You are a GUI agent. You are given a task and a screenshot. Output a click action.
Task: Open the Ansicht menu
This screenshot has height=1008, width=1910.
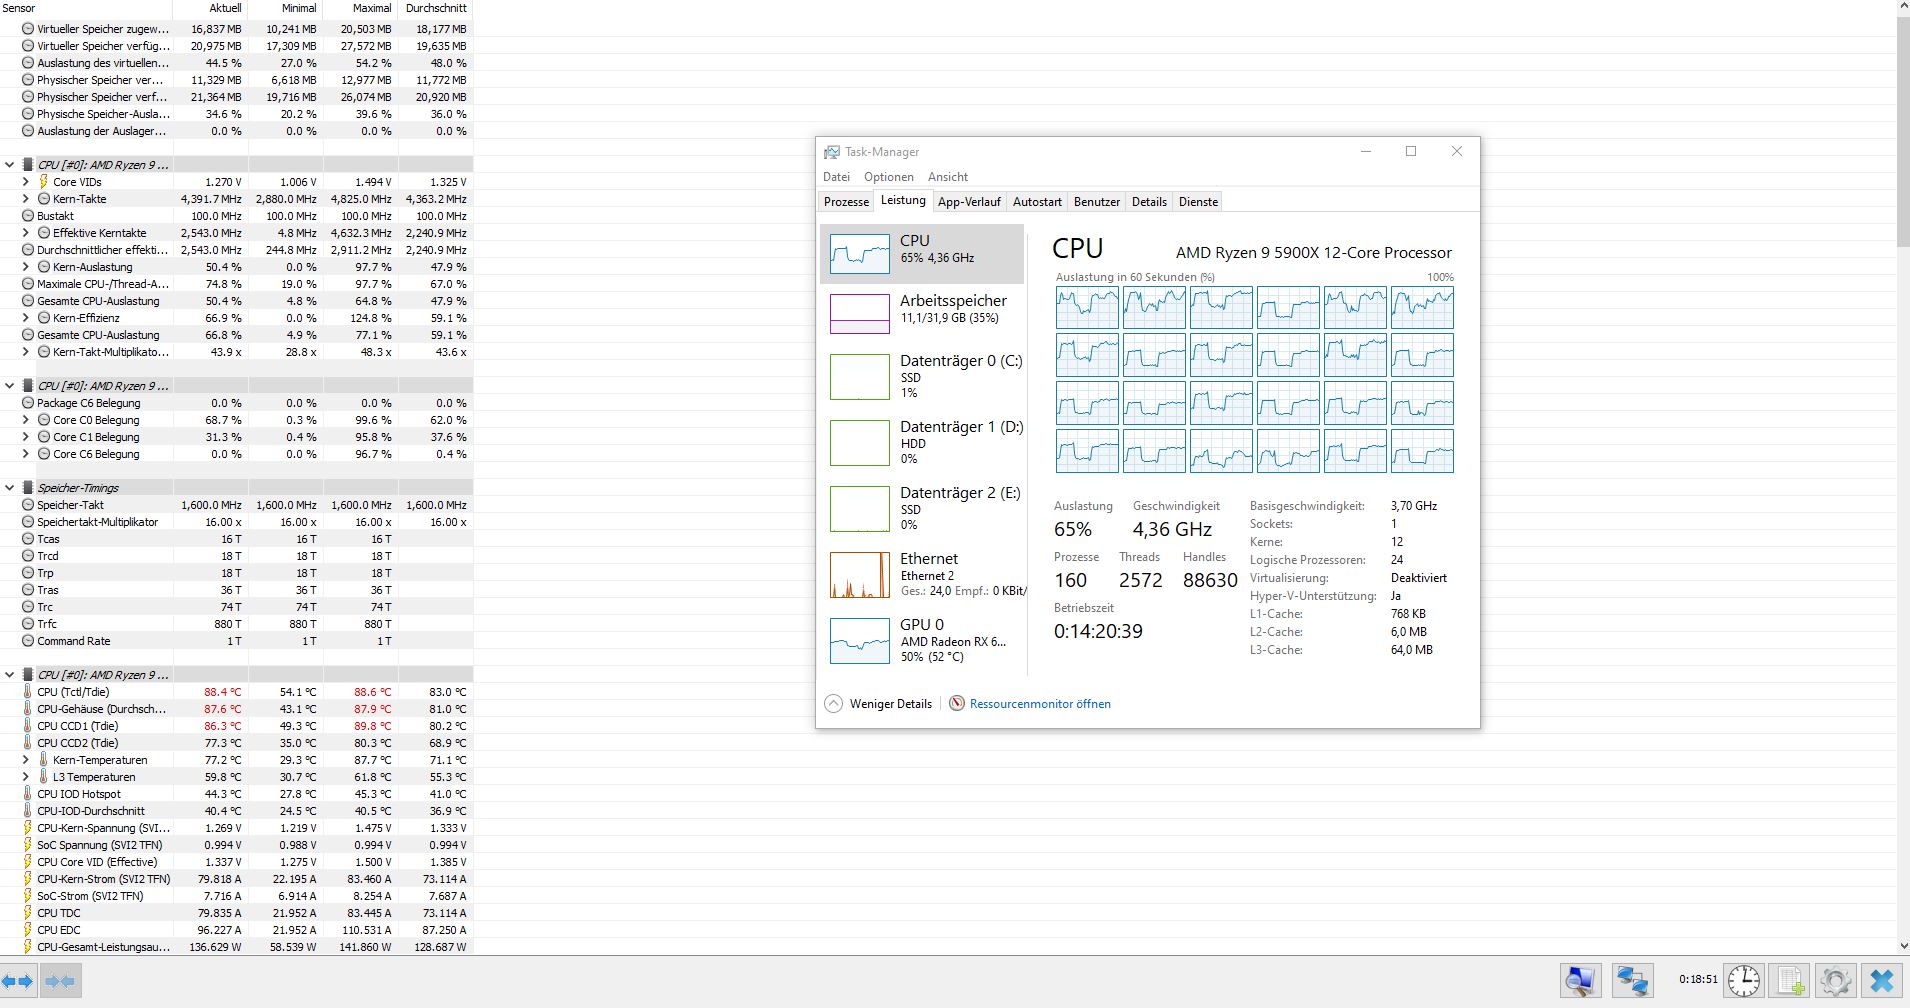point(948,177)
